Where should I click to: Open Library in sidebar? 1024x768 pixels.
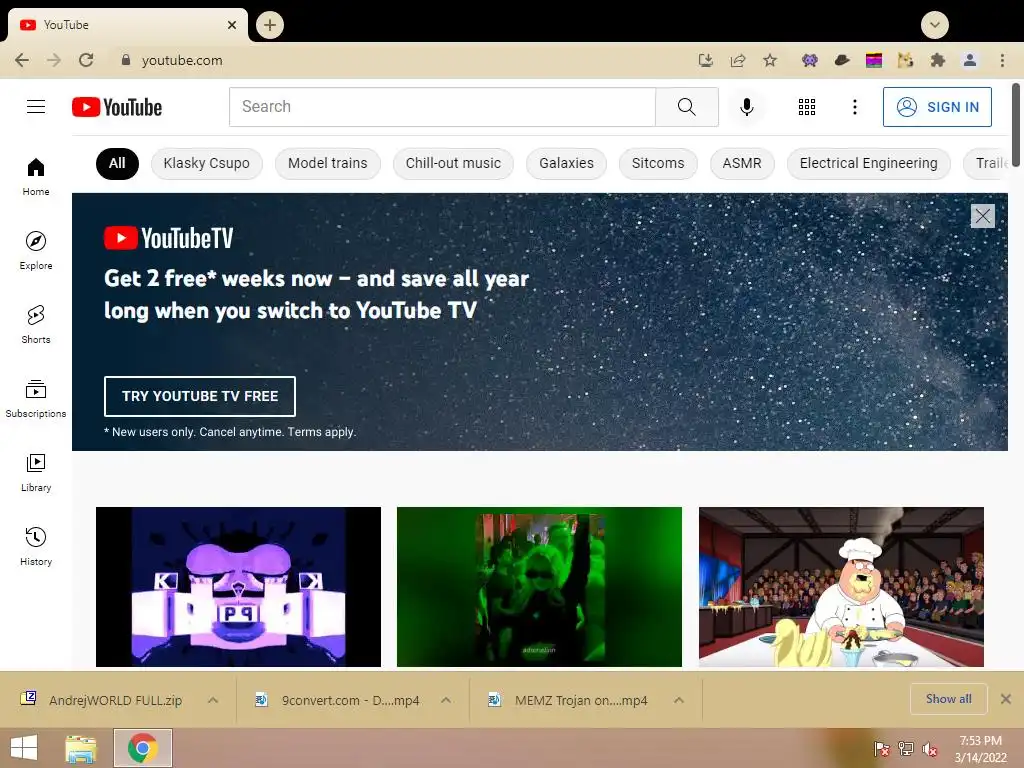click(36, 473)
